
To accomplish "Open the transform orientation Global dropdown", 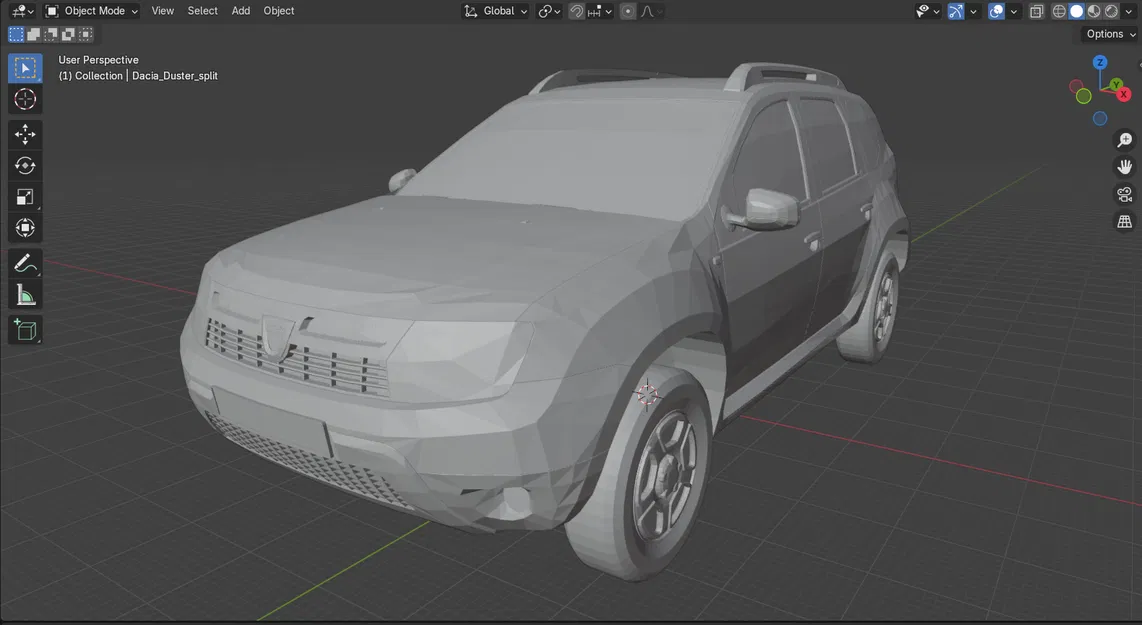I will click(x=496, y=10).
